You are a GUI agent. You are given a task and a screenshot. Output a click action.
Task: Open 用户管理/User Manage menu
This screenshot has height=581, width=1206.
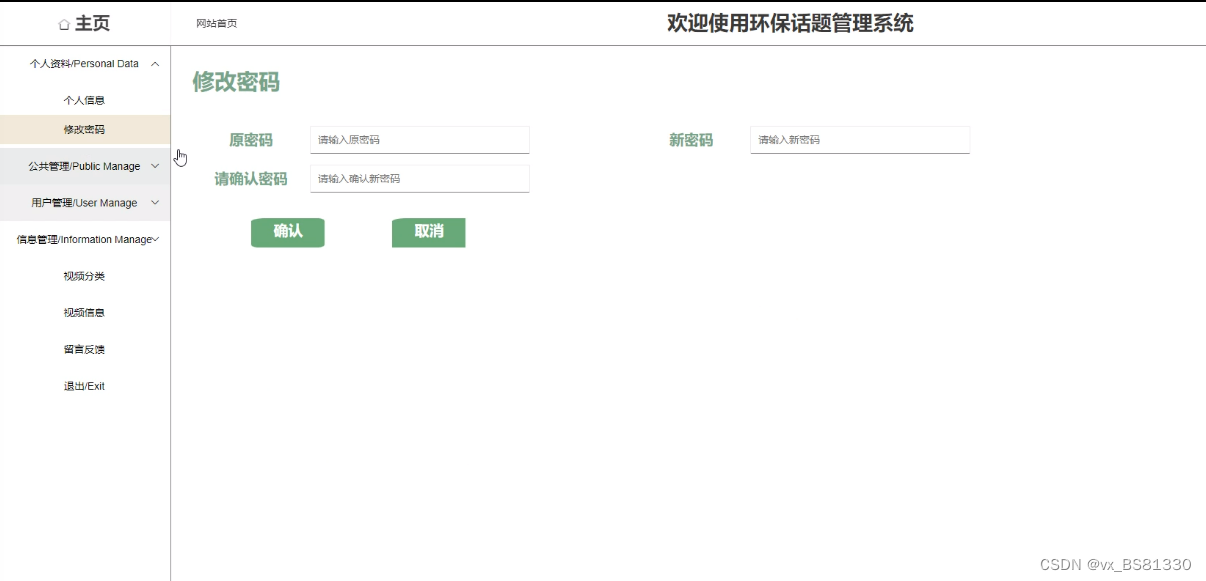click(x=85, y=202)
